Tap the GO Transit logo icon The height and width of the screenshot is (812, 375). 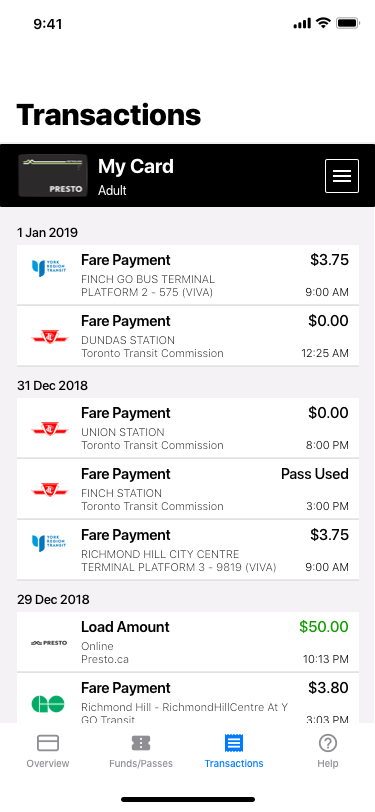pos(48,704)
